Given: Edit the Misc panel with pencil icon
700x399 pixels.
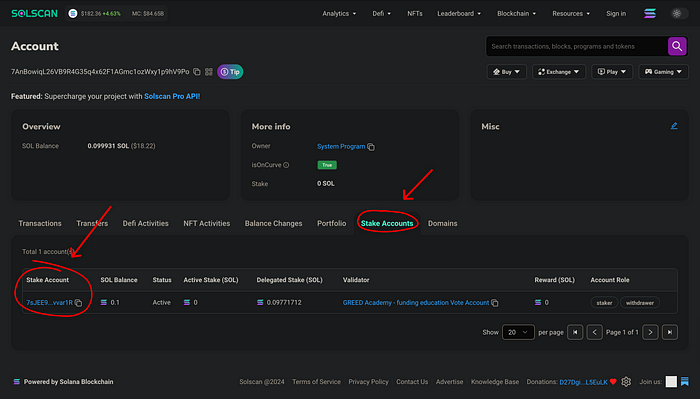Looking at the screenshot, I should click(674, 126).
